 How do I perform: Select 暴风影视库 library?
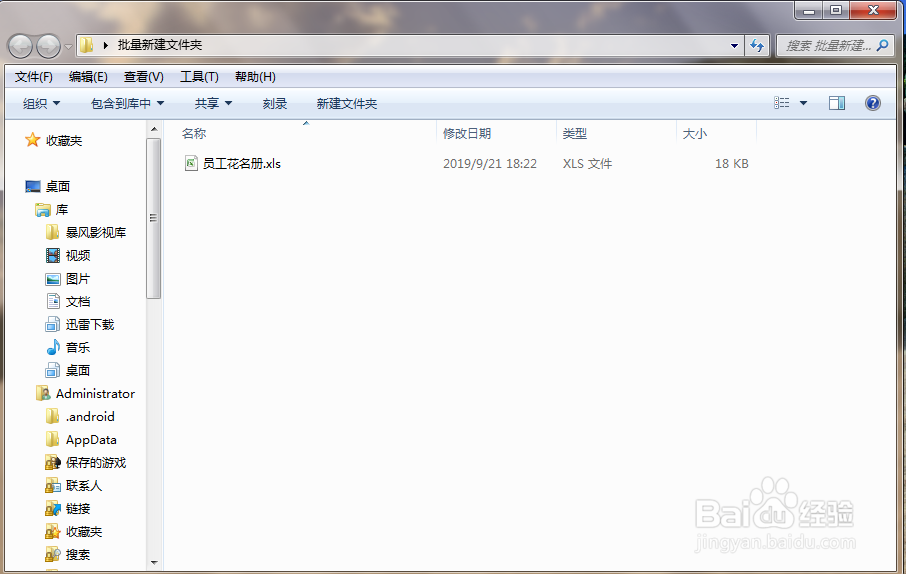point(86,232)
